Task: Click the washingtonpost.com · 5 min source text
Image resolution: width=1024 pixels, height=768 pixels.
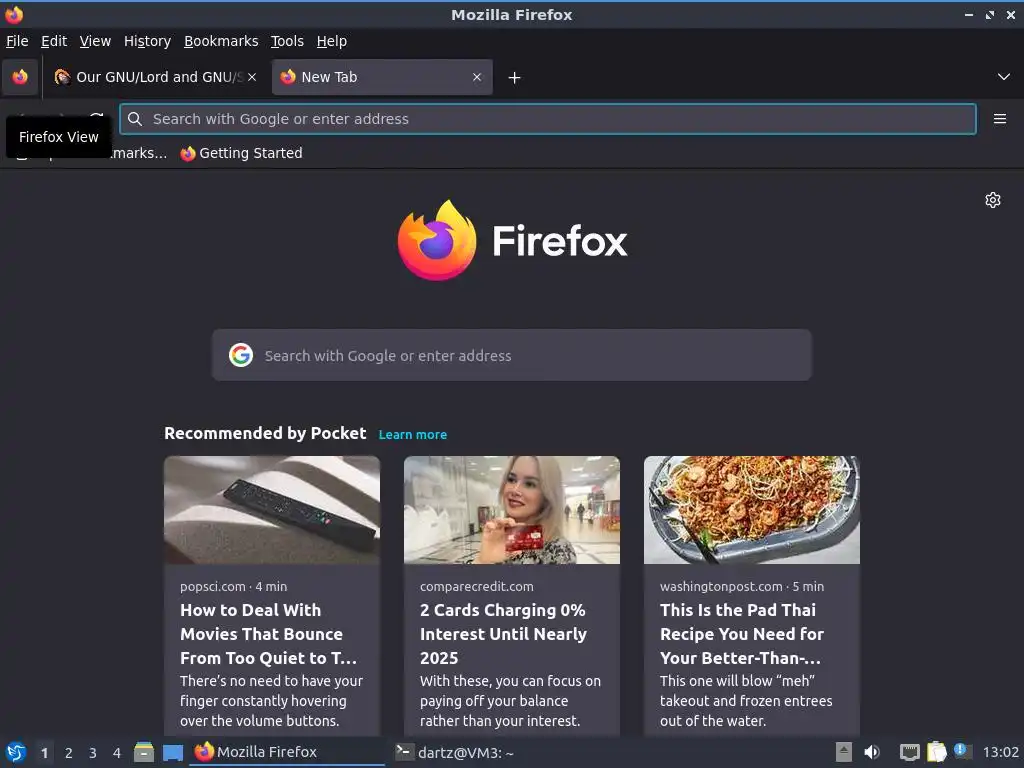Action: click(x=742, y=586)
